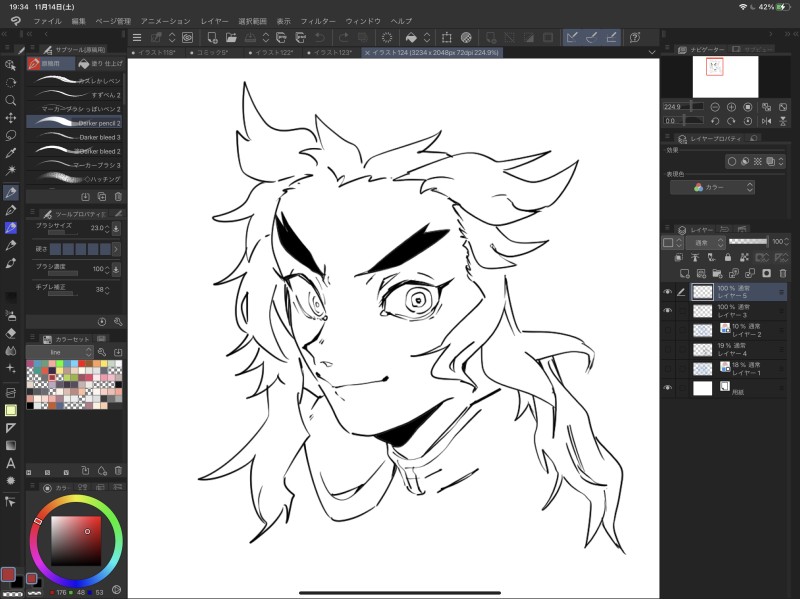This screenshot has width=800, height=599.
Task: Adjust the 手ブレ補正 38 stepper arrows
Action: pyautogui.click(x=107, y=290)
